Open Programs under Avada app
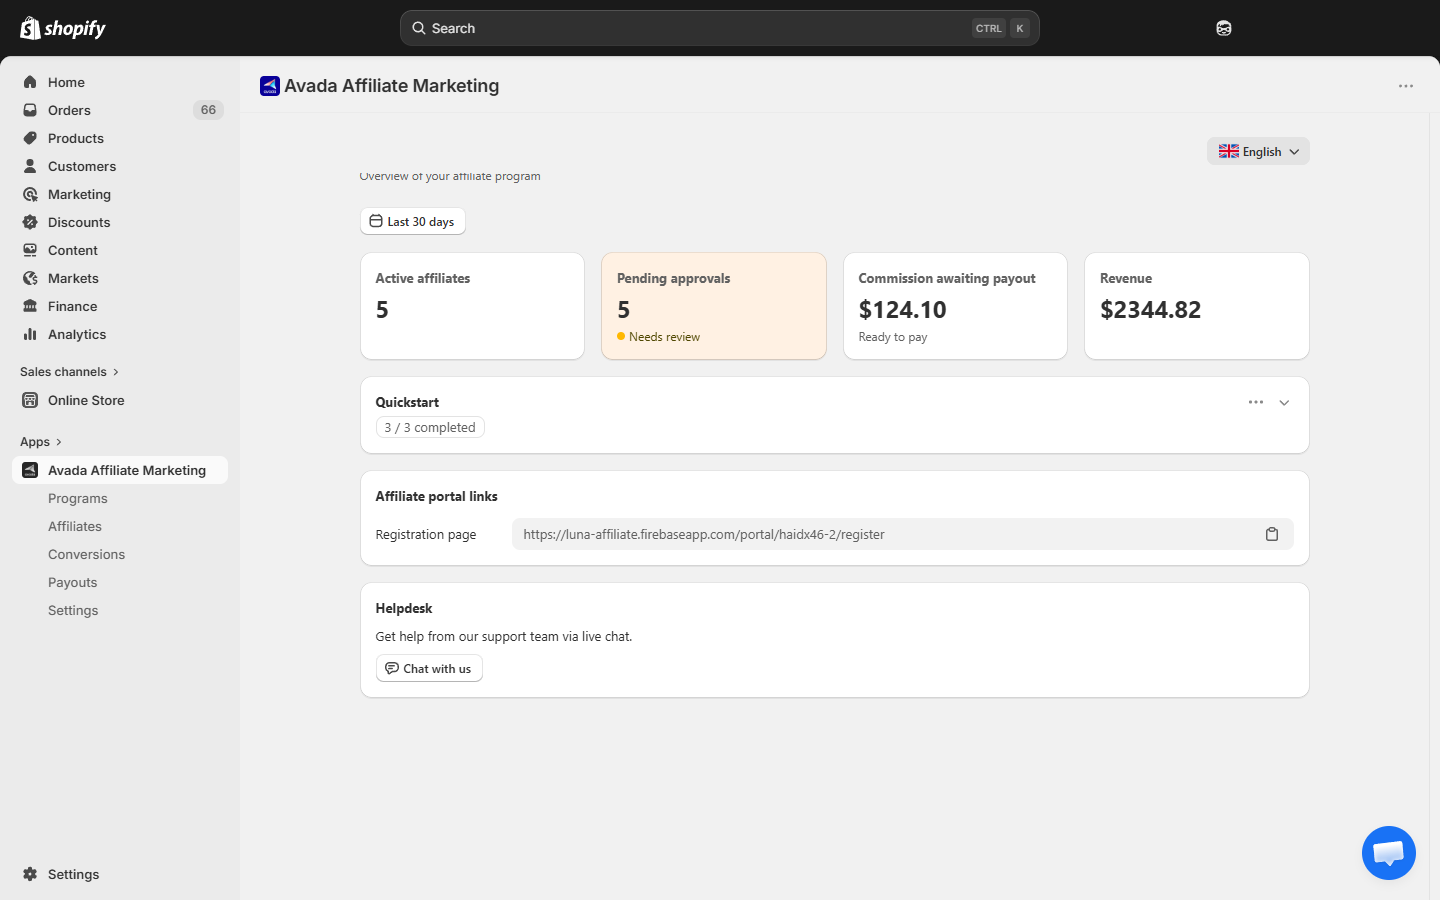The image size is (1440, 900). click(x=120, y=498)
